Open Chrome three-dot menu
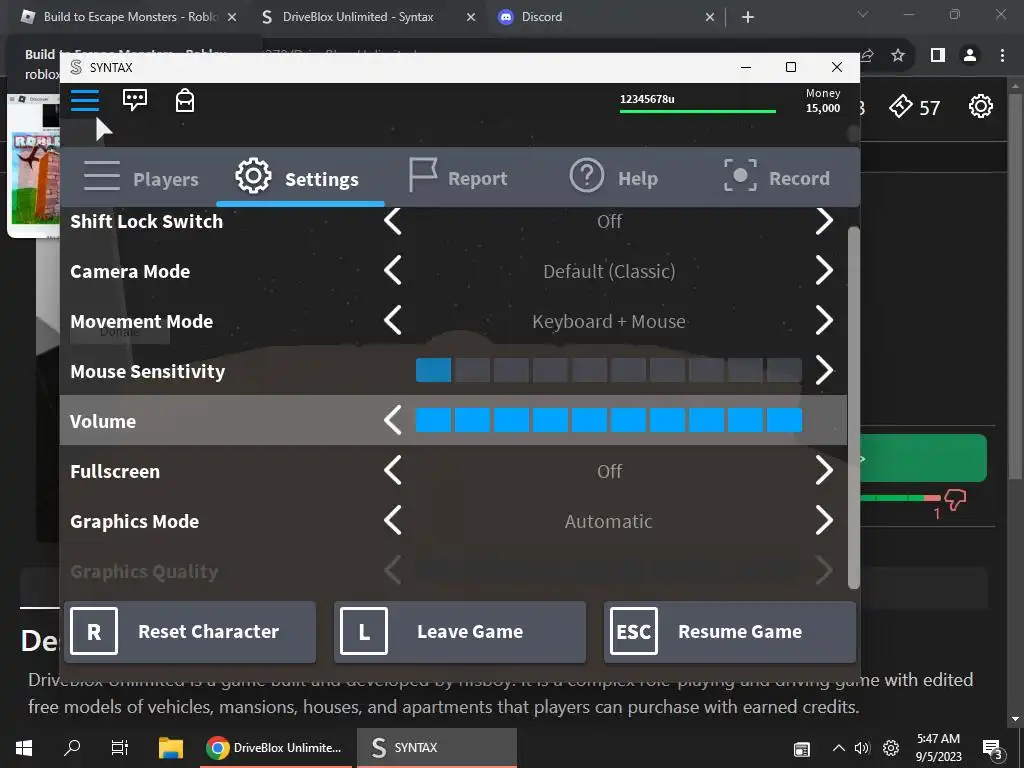1024x768 pixels. (1002, 56)
